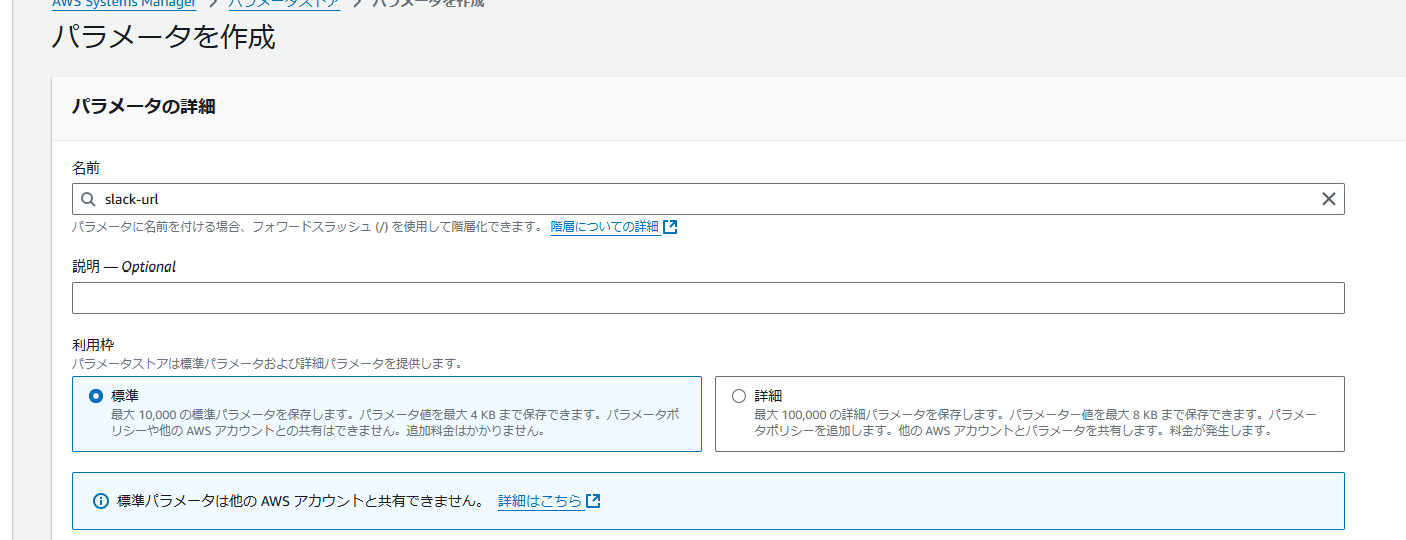This screenshot has width=1406, height=540.
Task: Click the name input containing slack-url
Action: [x=708, y=199]
